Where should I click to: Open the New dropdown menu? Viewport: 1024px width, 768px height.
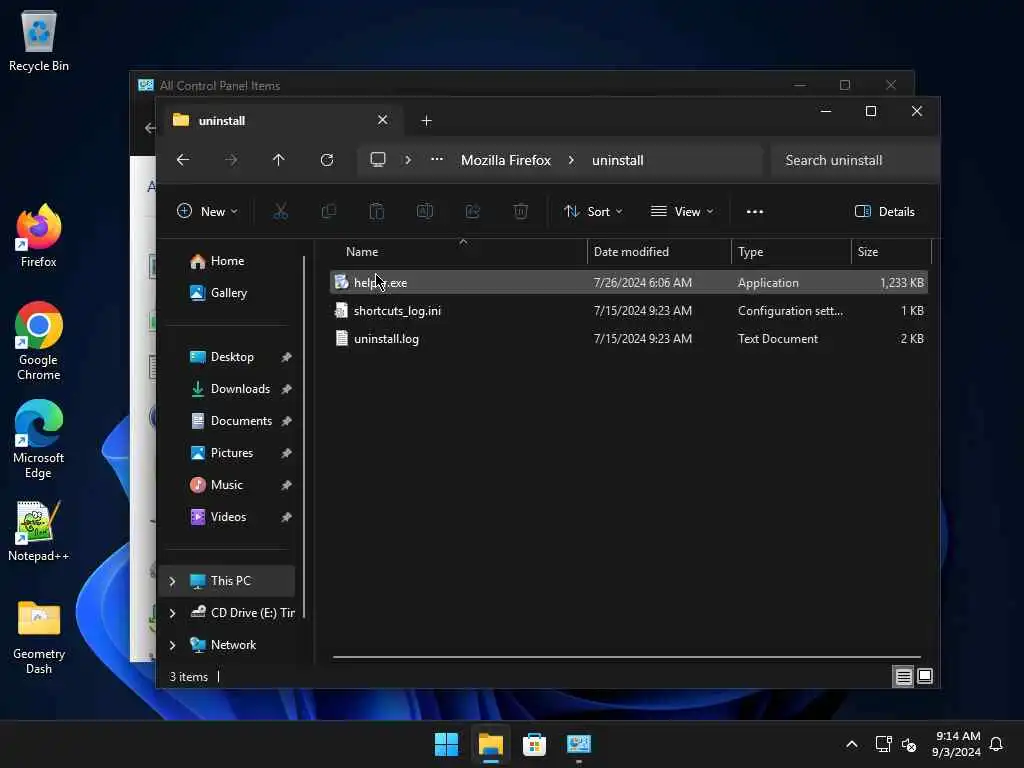coord(207,212)
